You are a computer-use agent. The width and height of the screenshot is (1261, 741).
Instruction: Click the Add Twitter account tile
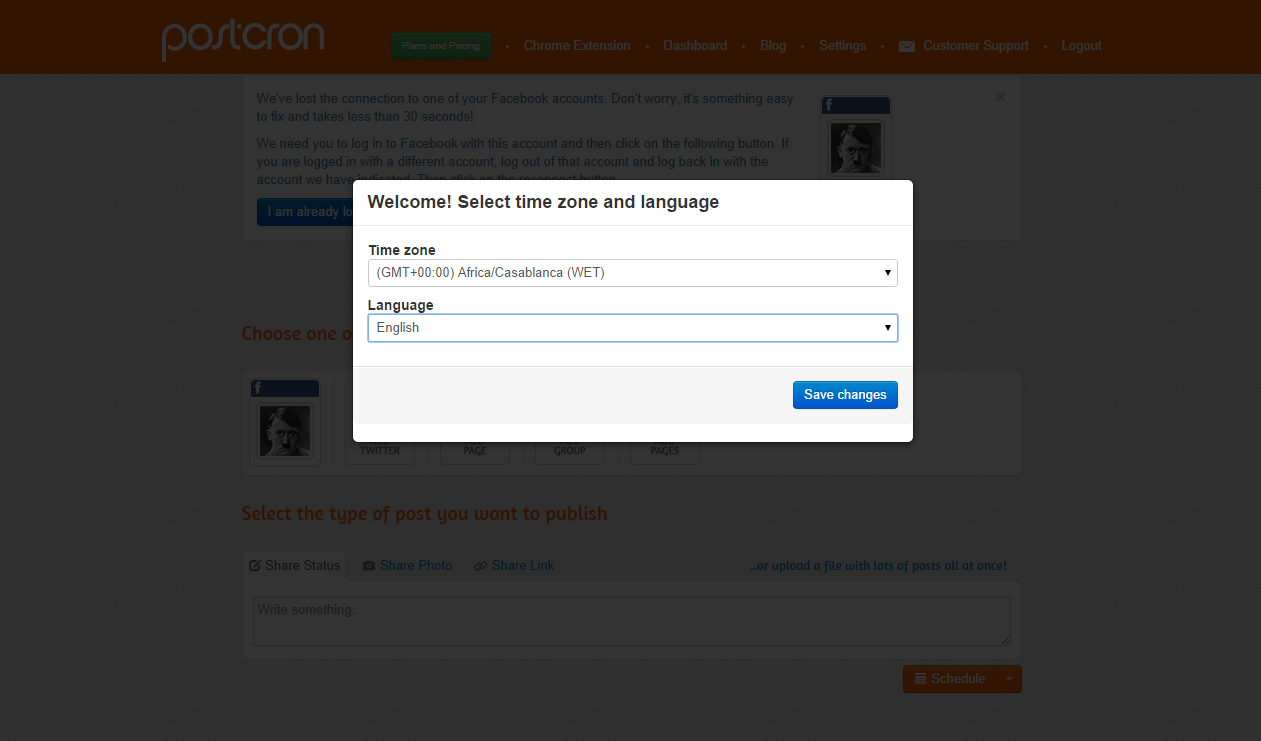380,440
